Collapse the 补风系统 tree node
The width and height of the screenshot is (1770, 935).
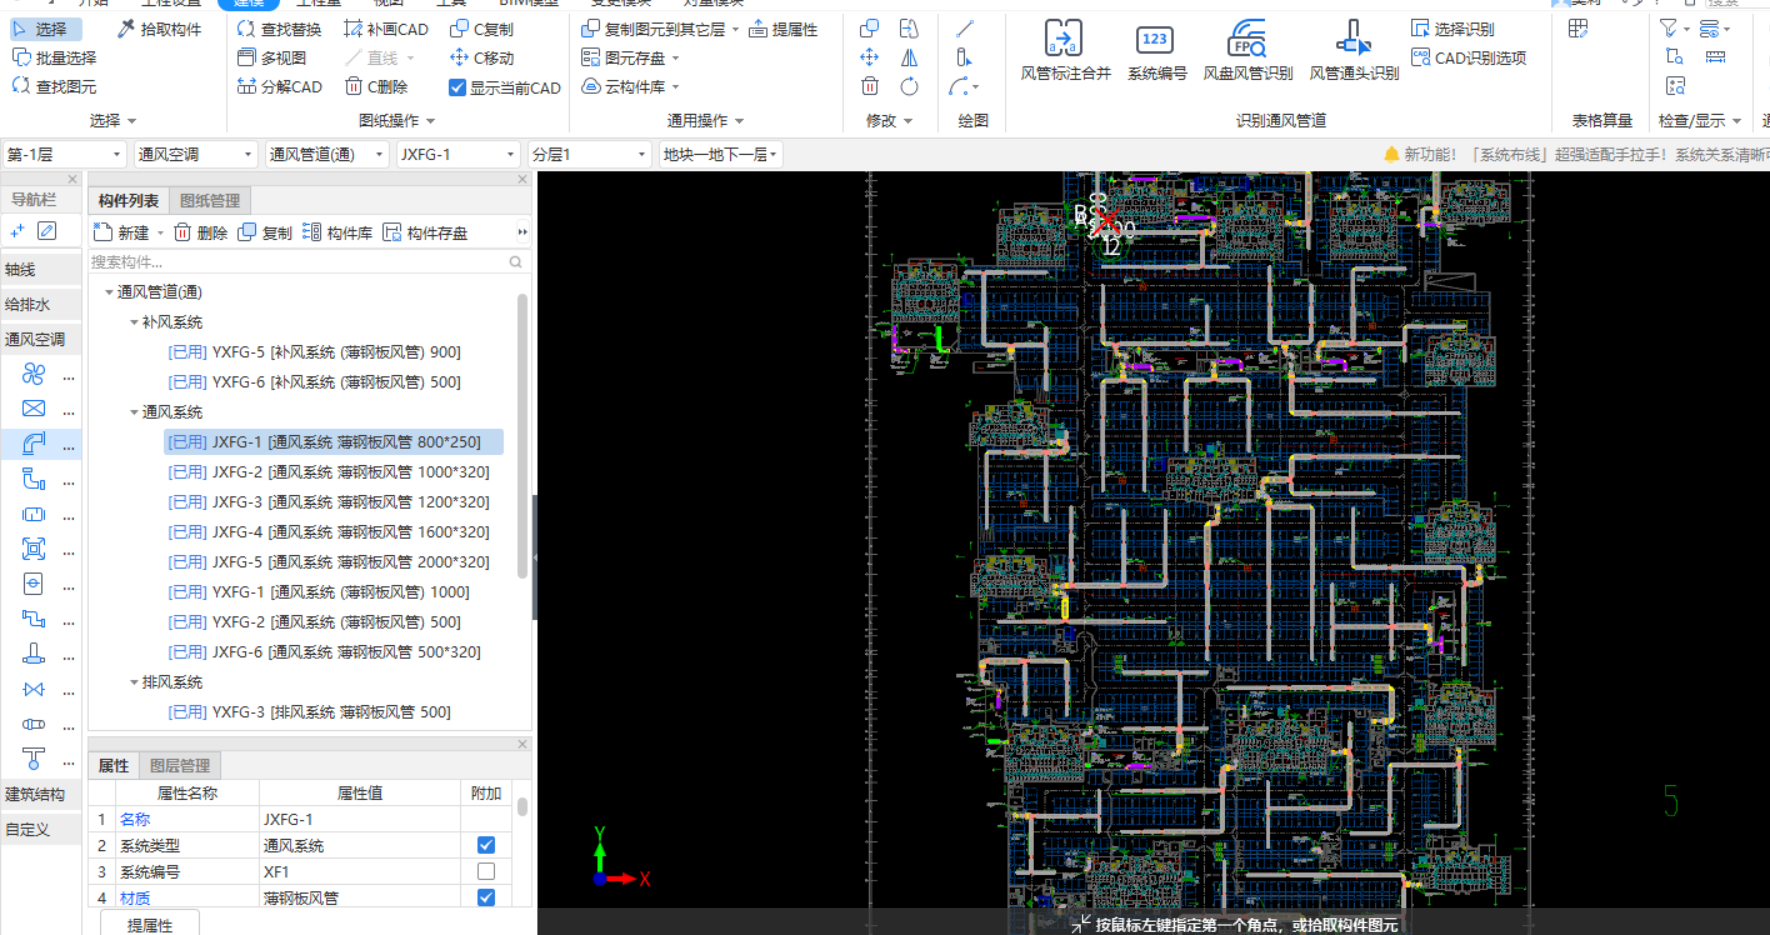point(134,322)
